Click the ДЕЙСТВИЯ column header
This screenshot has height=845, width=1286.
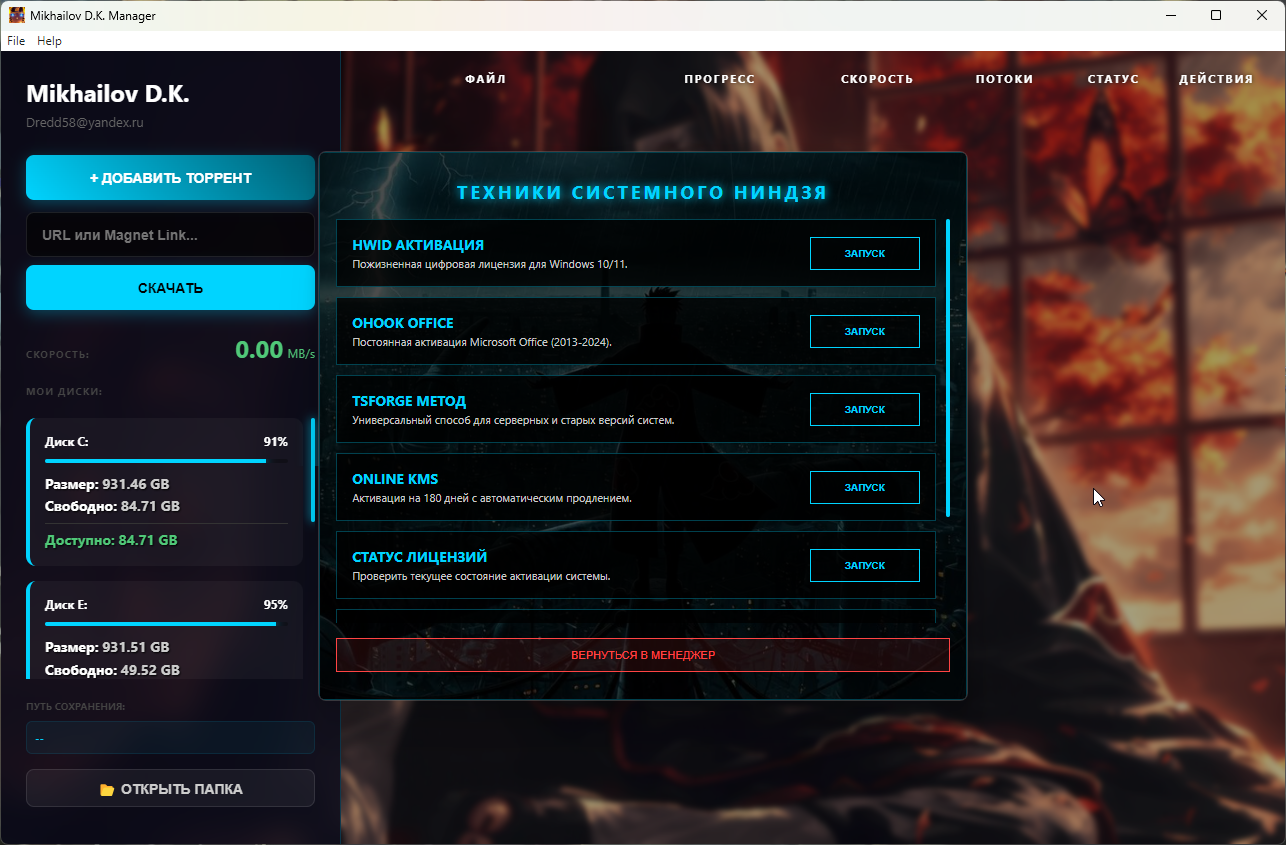point(1216,79)
